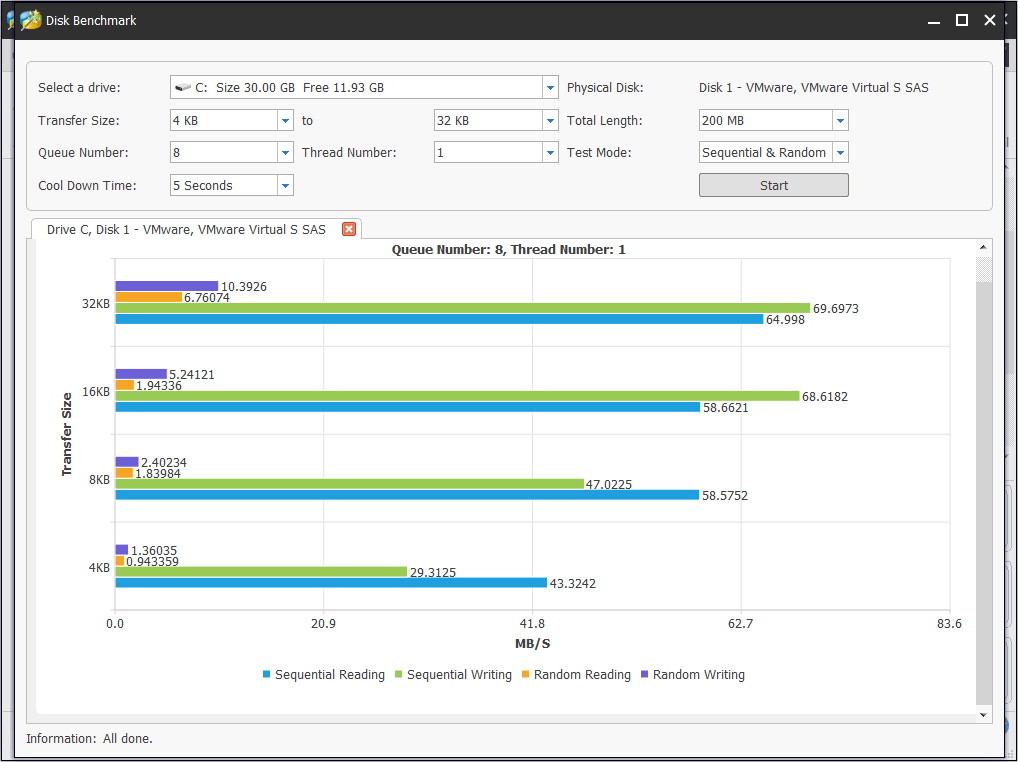
Task: Click the 16KB sequential writing bar 68.6182
Action: coord(457,396)
